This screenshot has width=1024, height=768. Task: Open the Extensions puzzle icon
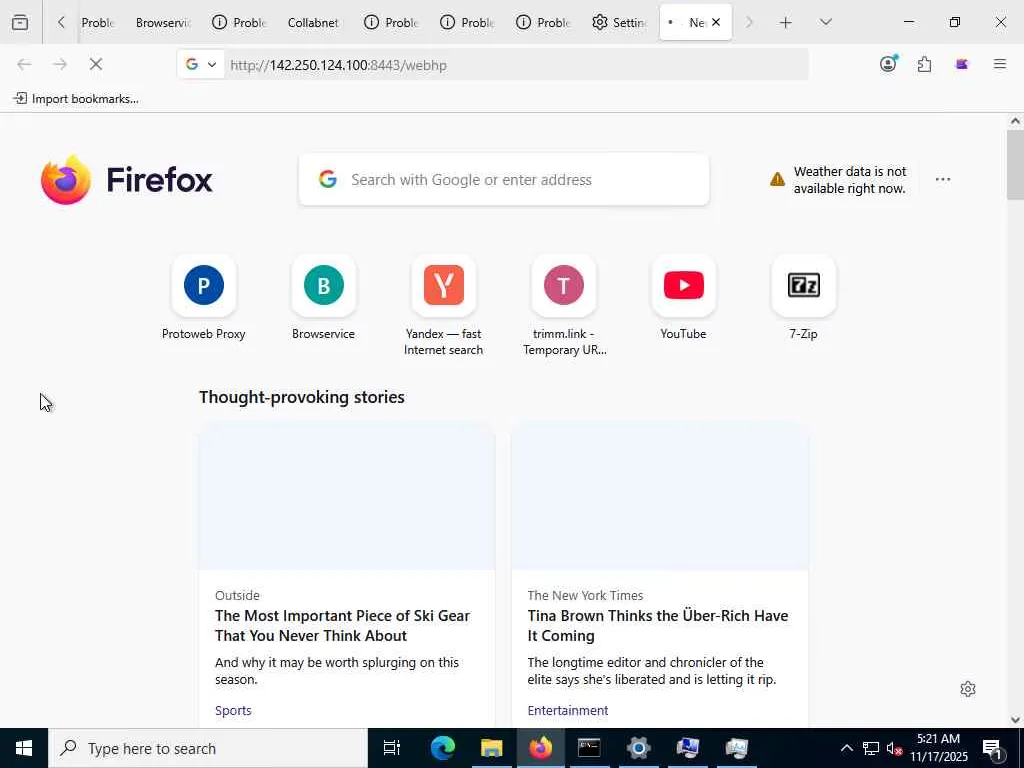[x=924, y=64]
